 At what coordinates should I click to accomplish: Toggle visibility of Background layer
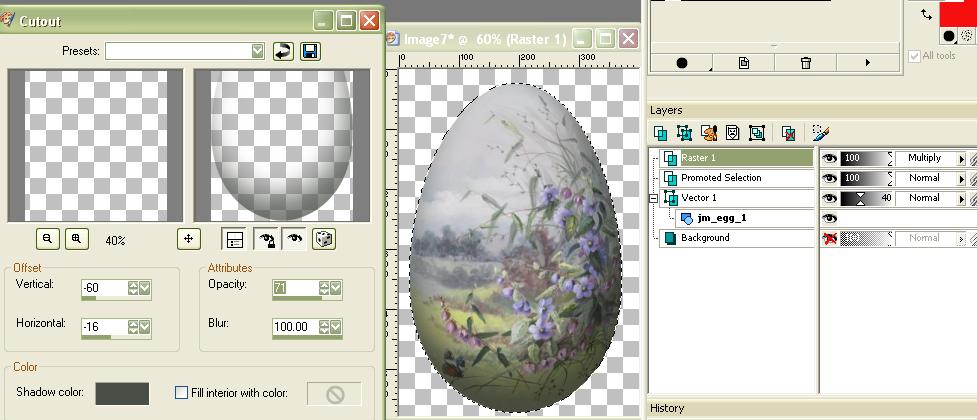point(829,238)
